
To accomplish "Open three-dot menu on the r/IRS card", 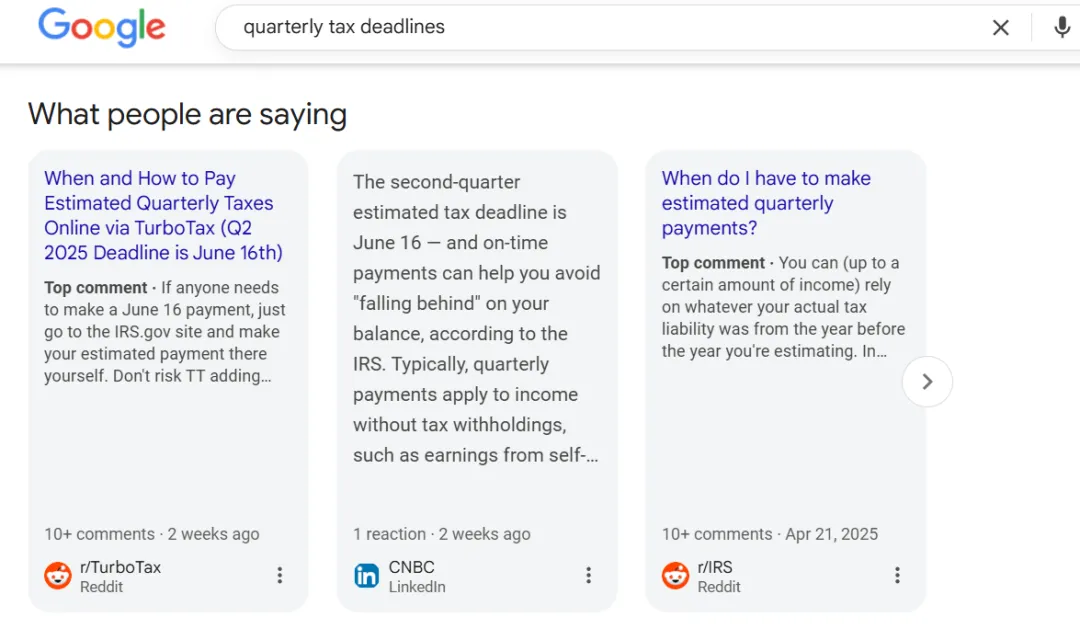I will pyautogui.click(x=897, y=575).
